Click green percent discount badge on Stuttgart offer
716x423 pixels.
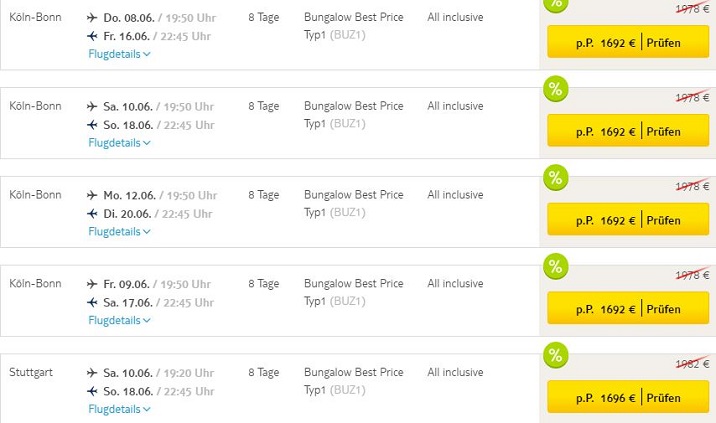pos(555,355)
